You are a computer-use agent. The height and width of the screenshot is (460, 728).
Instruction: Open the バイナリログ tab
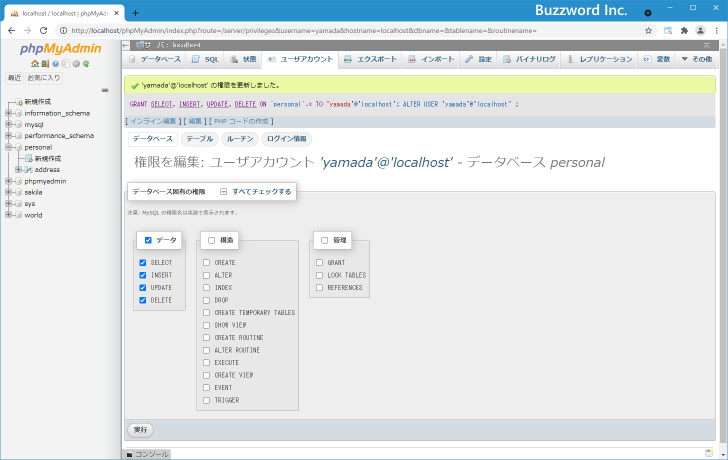pos(529,59)
